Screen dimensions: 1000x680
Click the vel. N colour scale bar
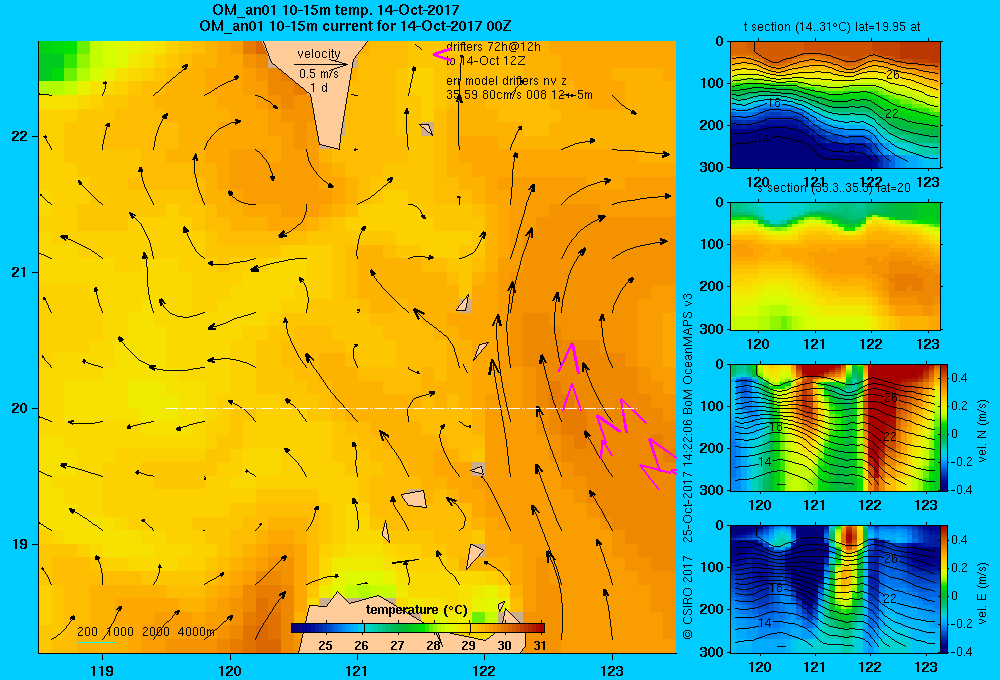point(944,427)
